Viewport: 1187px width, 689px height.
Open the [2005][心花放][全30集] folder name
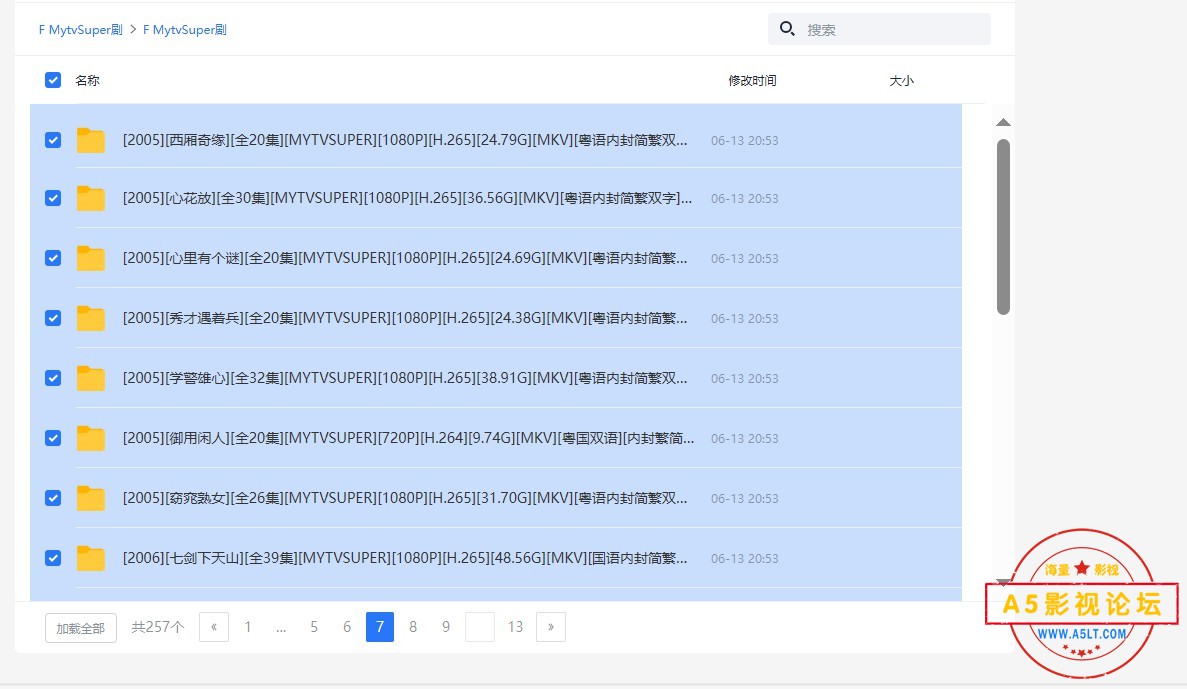click(x=407, y=198)
